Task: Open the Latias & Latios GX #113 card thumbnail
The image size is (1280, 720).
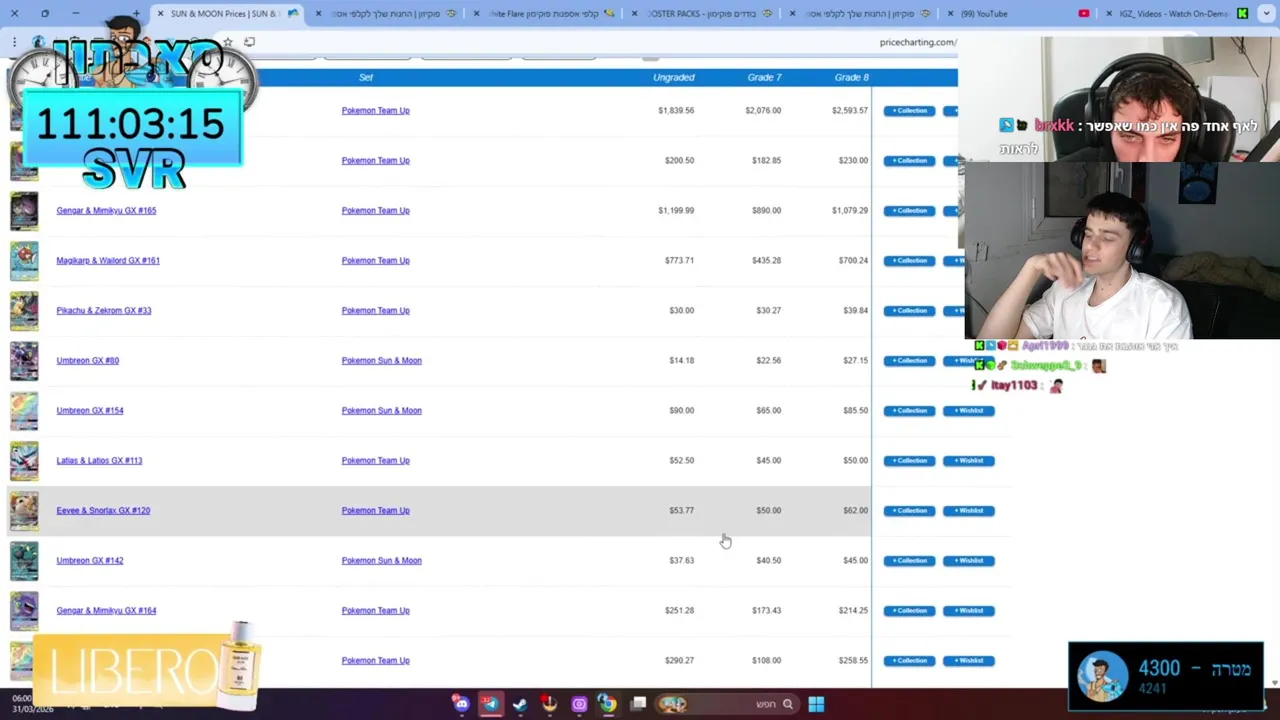Action: [x=24, y=461]
